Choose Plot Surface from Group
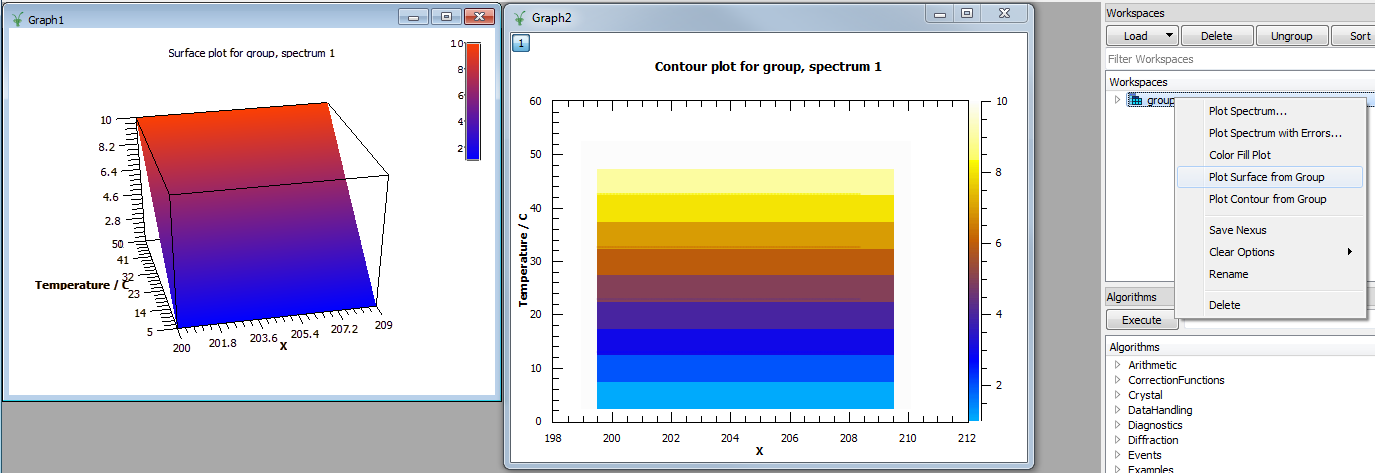 (x=1266, y=177)
